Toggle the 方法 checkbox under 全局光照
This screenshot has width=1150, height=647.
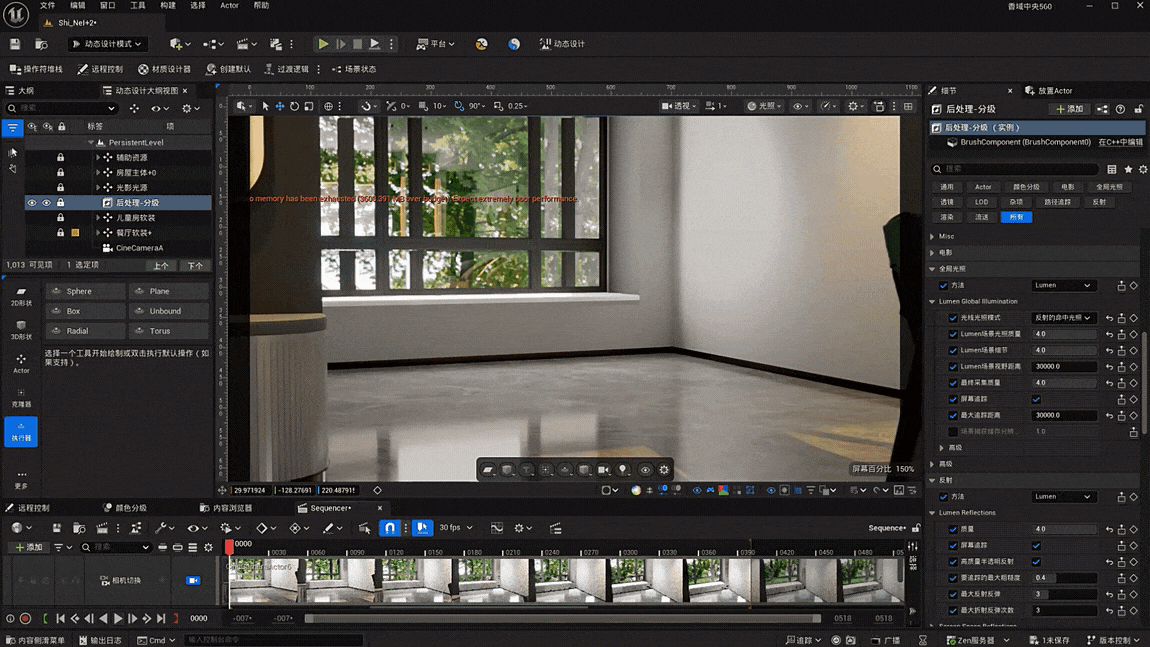click(x=944, y=285)
